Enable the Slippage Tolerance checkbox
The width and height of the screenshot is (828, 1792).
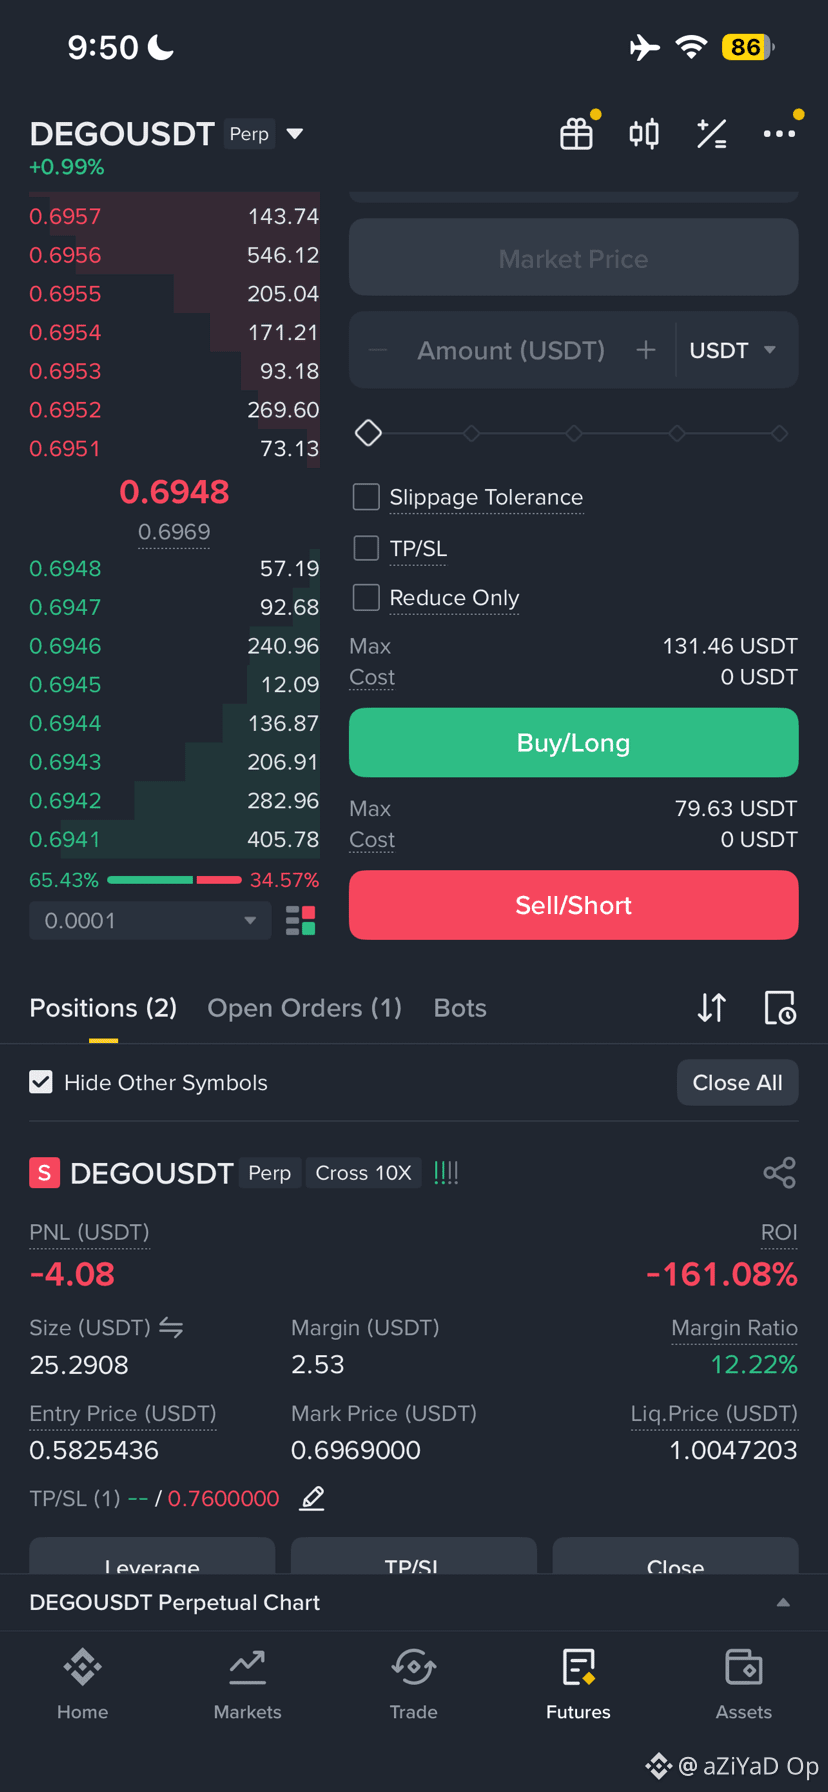(366, 497)
